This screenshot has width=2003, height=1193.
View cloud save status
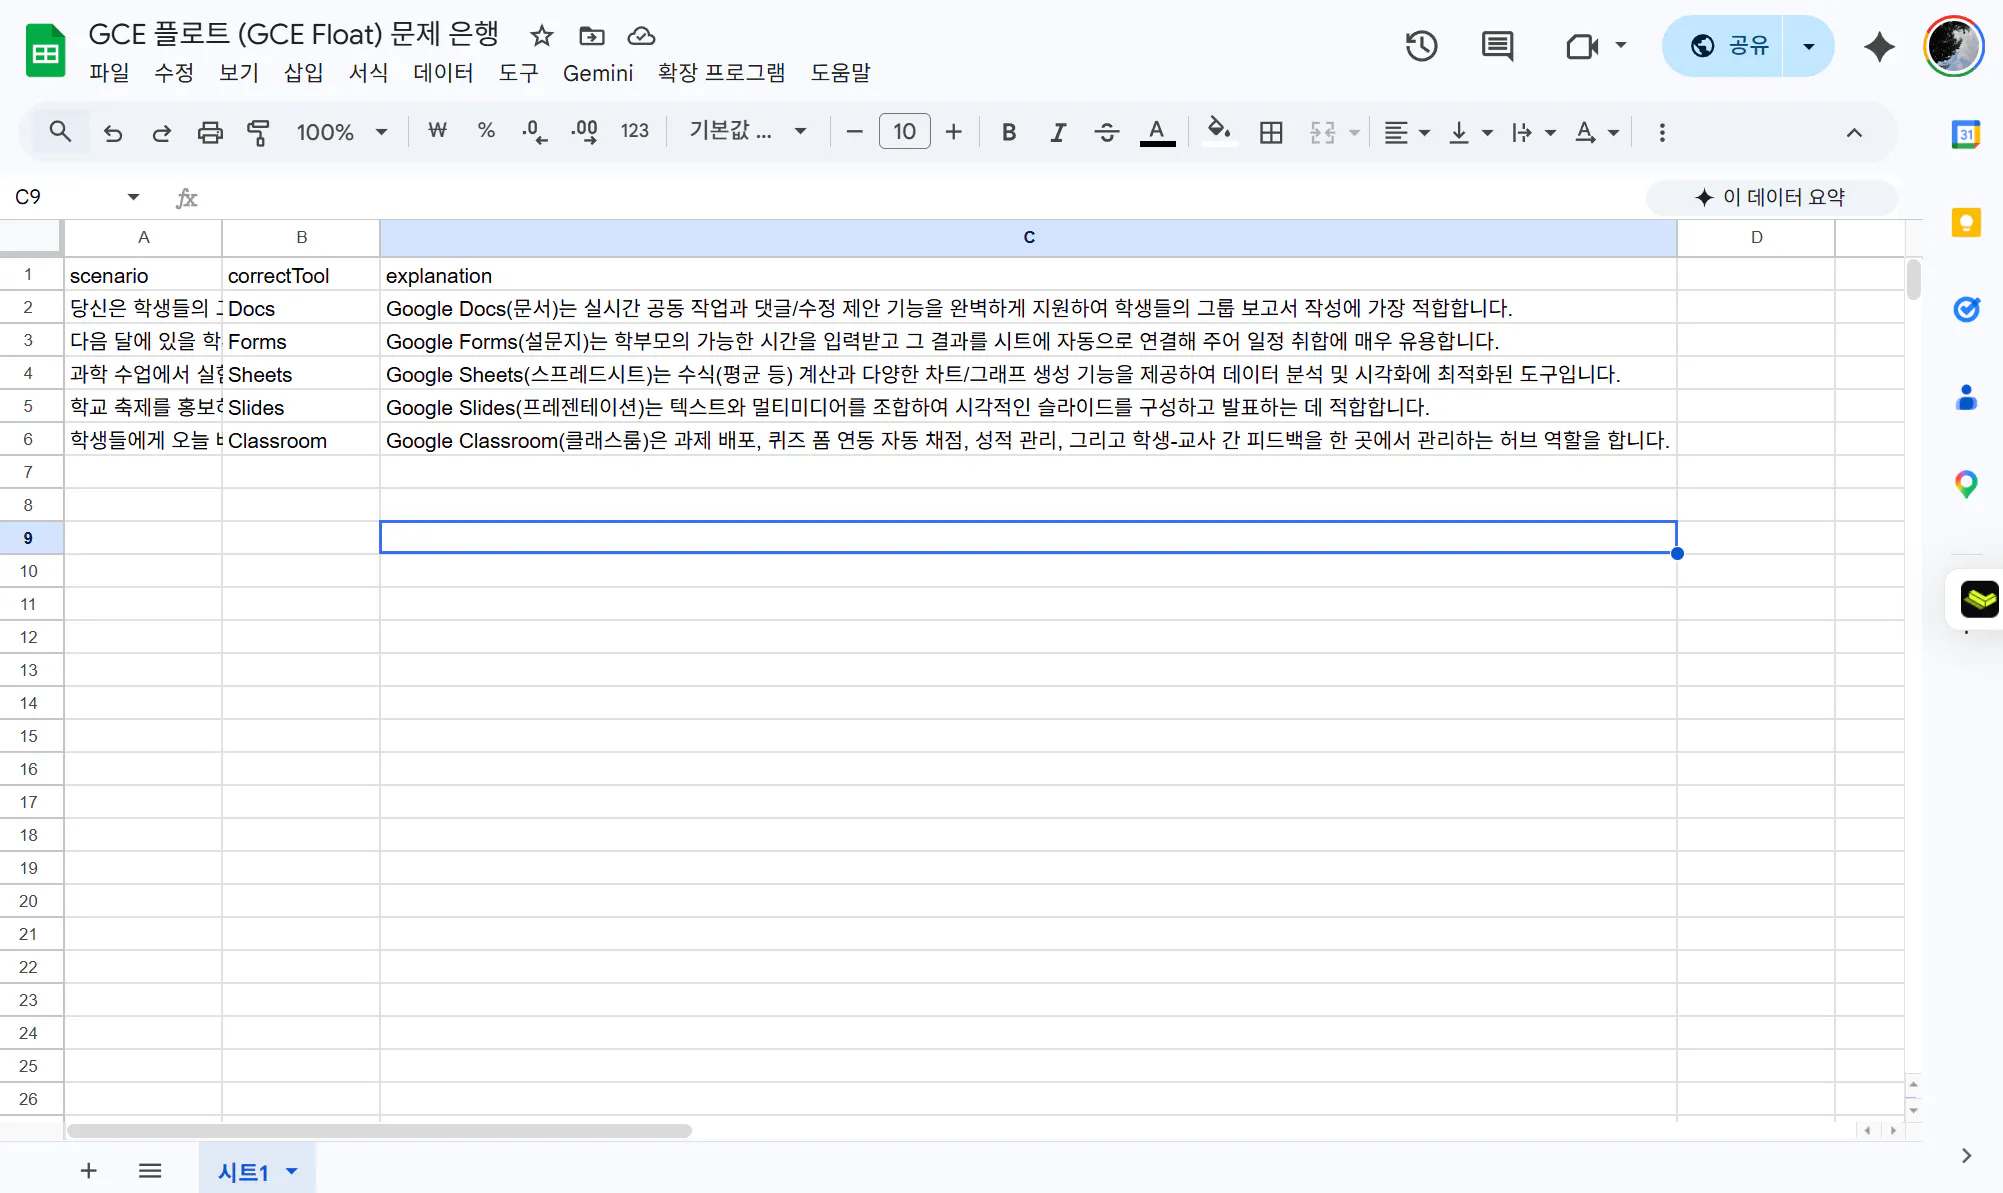(x=641, y=36)
